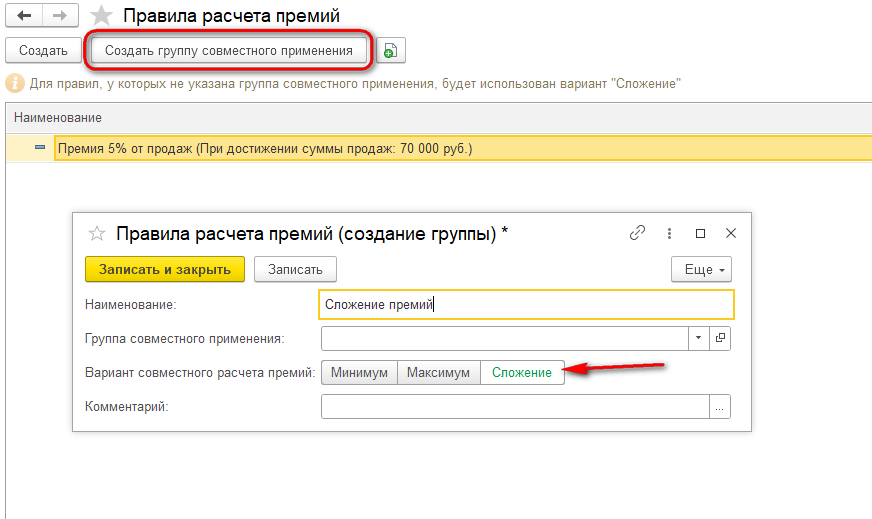Add page to favorites via gray star
This screenshot has width=872, height=519.
[101, 16]
